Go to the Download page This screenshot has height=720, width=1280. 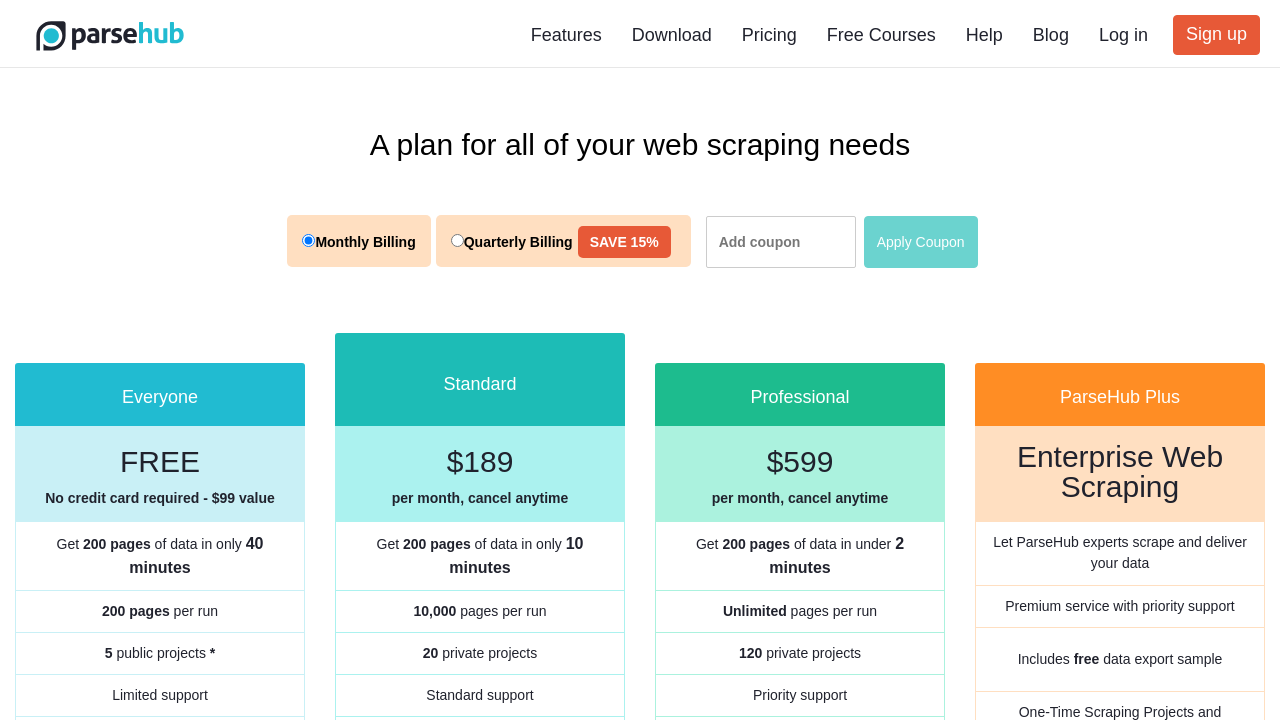click(672, 35)
